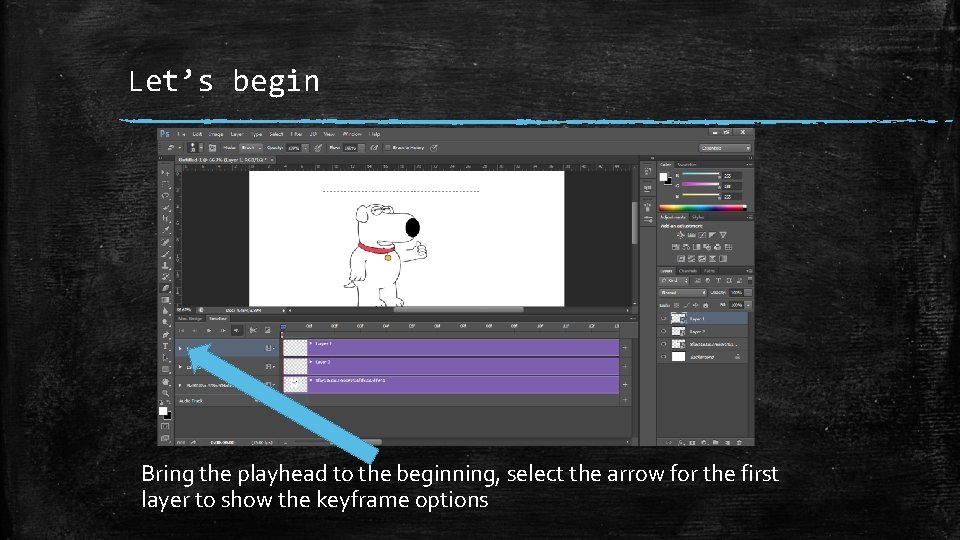Click the Add layer style fx icon
This screenshot has width=960, height=540.
tap(681, 442)
